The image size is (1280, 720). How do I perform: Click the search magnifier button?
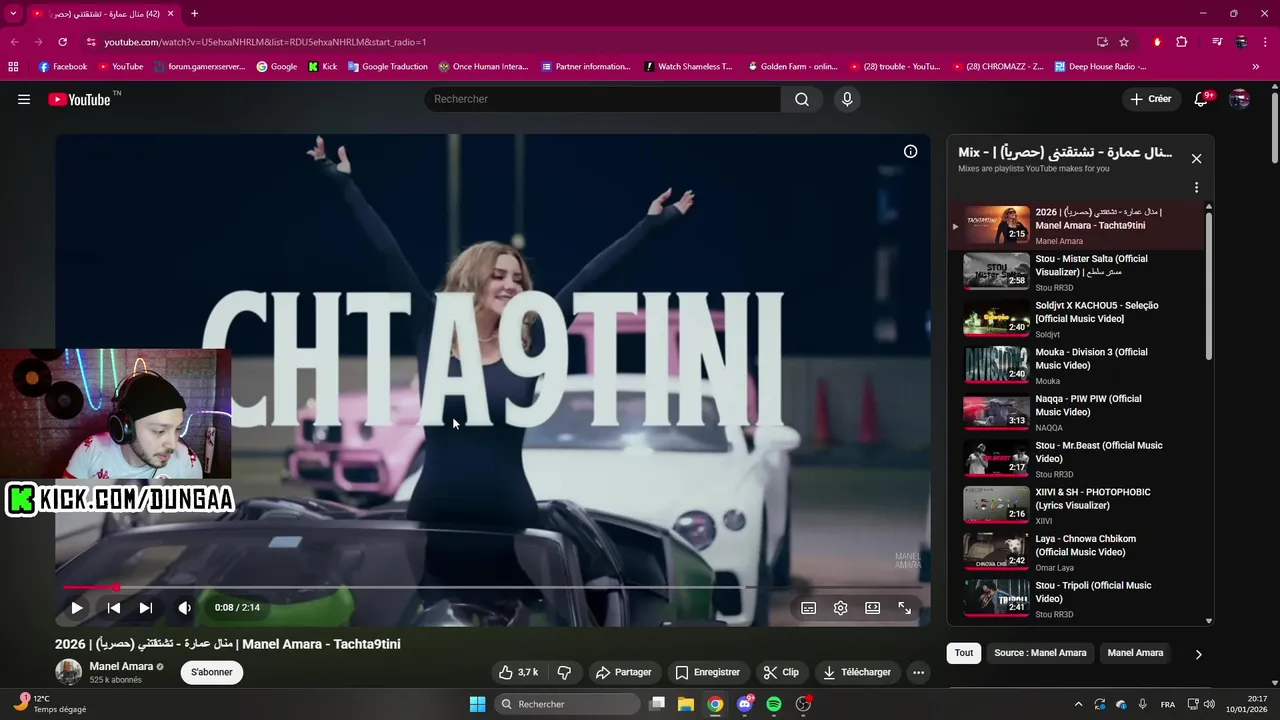(x=802, y=99)
